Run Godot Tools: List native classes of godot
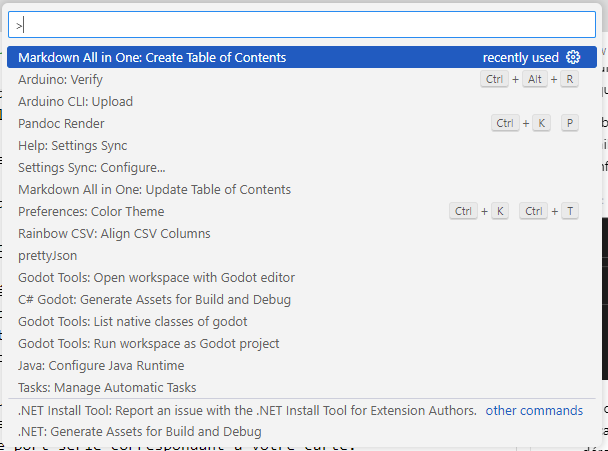Image resolution: width=608 pixels, height=451 pixels. [132, 322]
